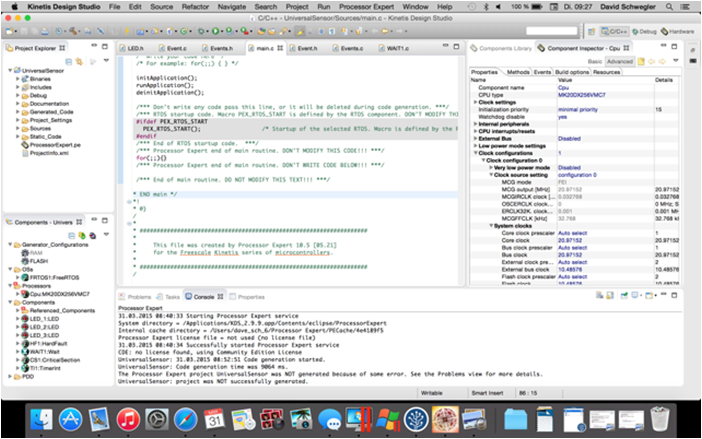702x439 pixels.
Task: Open Safari from the Dock
Action: tap(185, 420)
